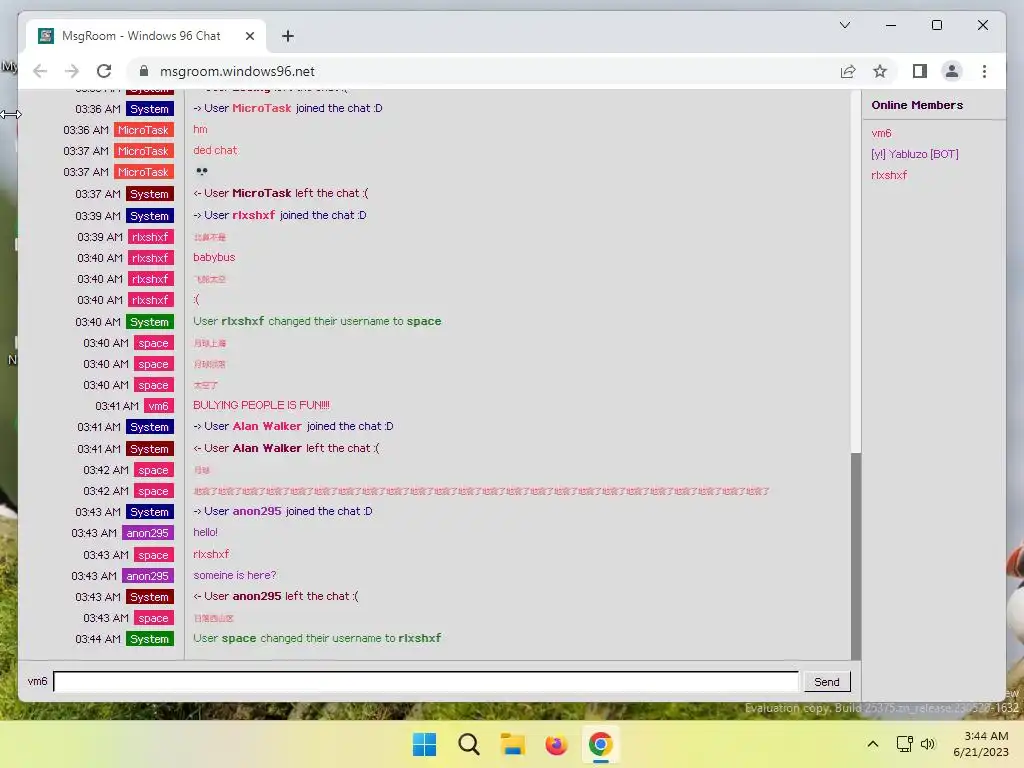Screen dimensions: 1024x768
Task: Click 'rlxshxf changed their username to space' message
Action: pos(317,321)
